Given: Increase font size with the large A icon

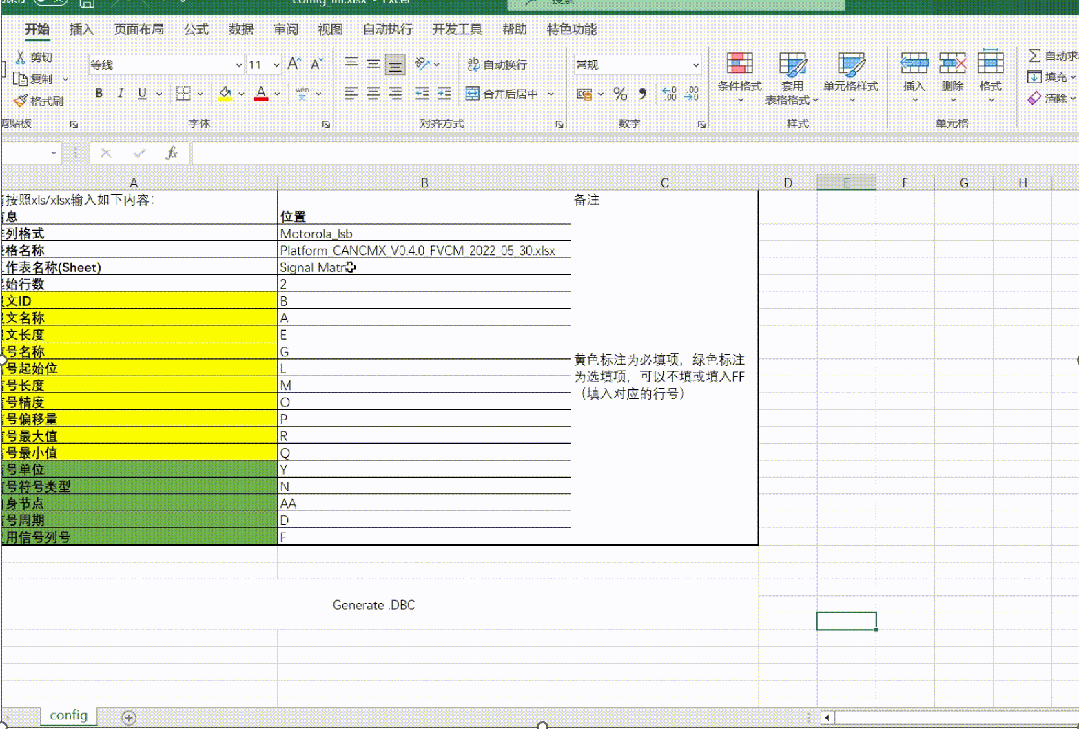Looking at the screenshot, I should pyautogui.click(x=294, y=64).
